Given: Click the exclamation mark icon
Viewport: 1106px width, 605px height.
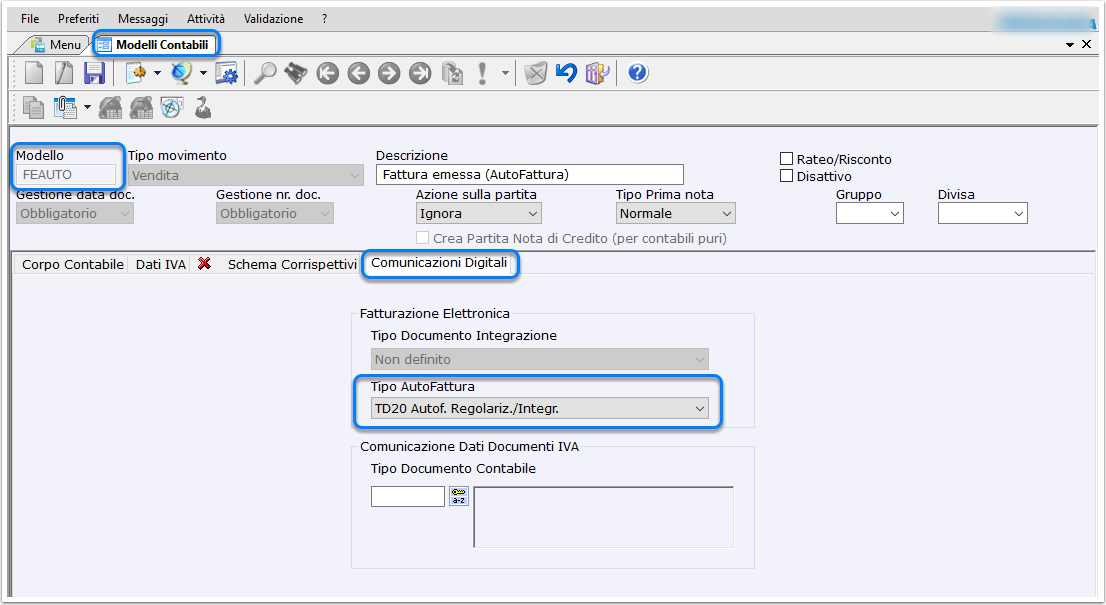Looking at the screenshot, I should [482, 73].
